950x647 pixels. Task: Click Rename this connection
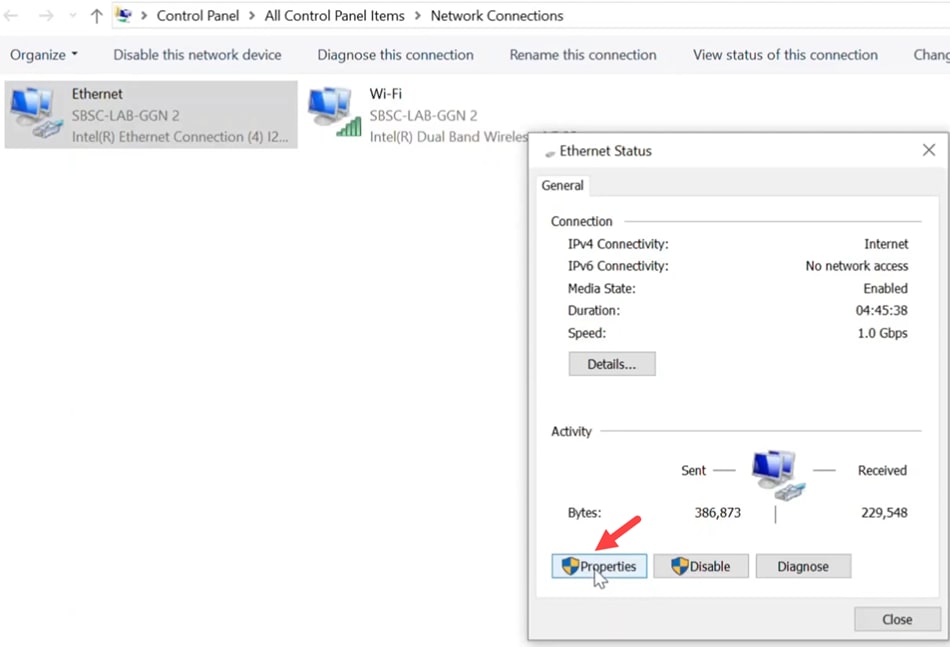[583, 55]
